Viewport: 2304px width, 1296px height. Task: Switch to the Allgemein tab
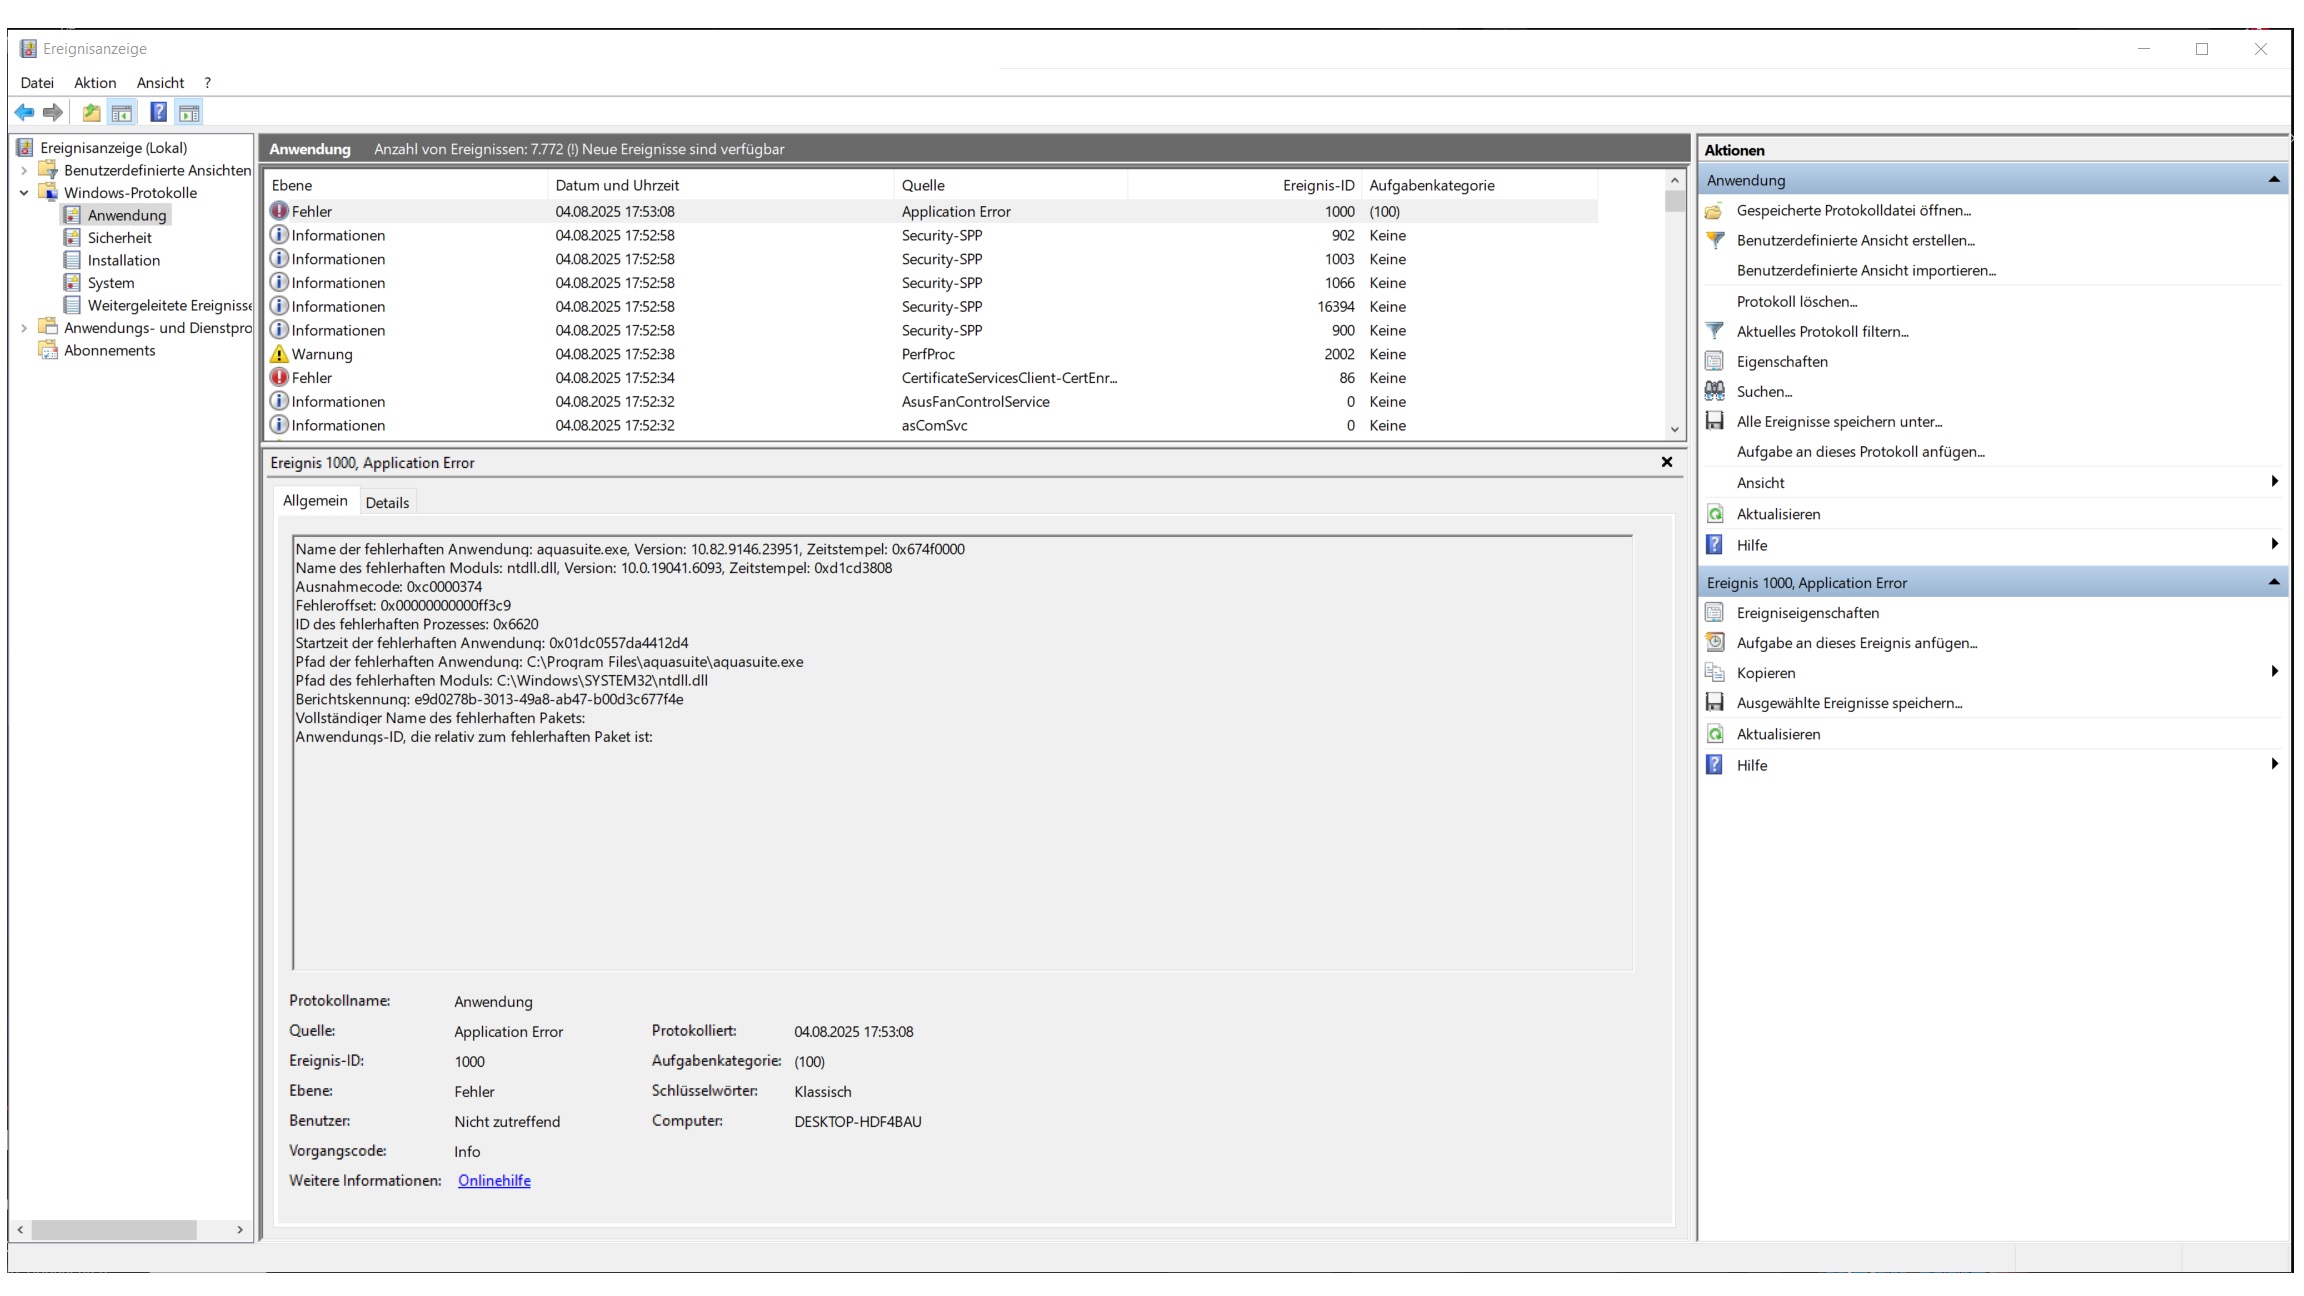click(x=315, y=501)
